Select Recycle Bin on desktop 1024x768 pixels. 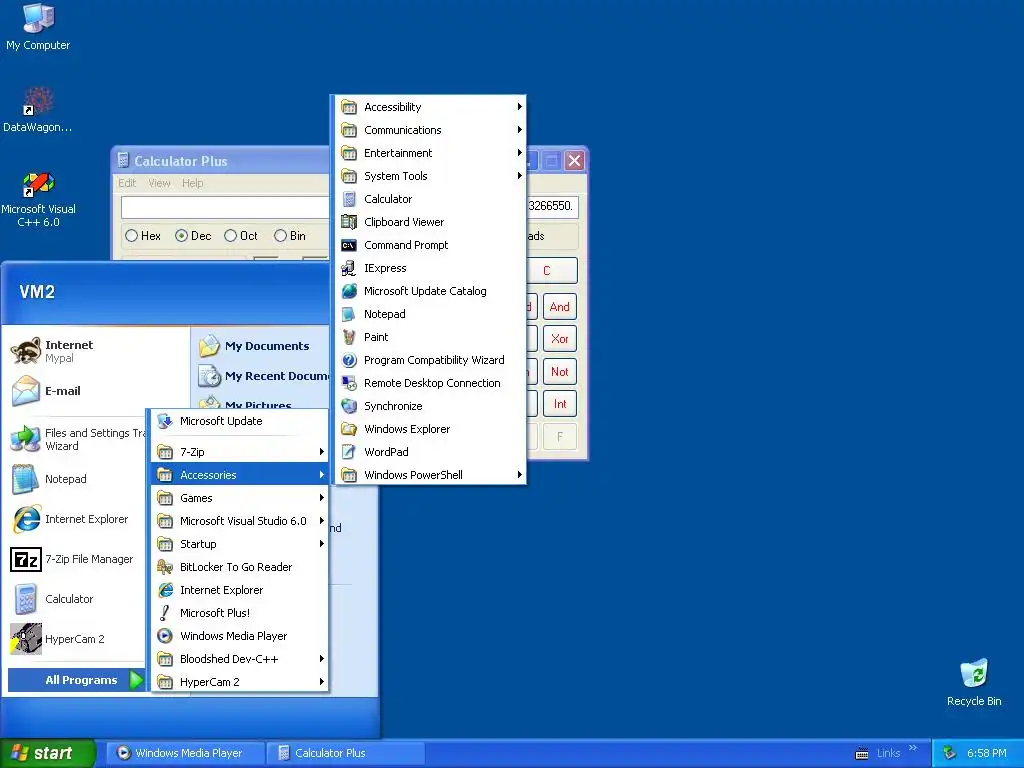[974, 682]
